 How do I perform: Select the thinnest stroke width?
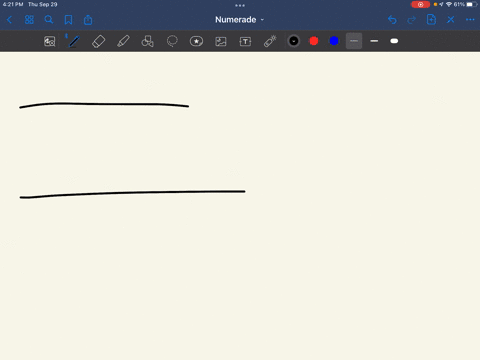pos(354,41)
